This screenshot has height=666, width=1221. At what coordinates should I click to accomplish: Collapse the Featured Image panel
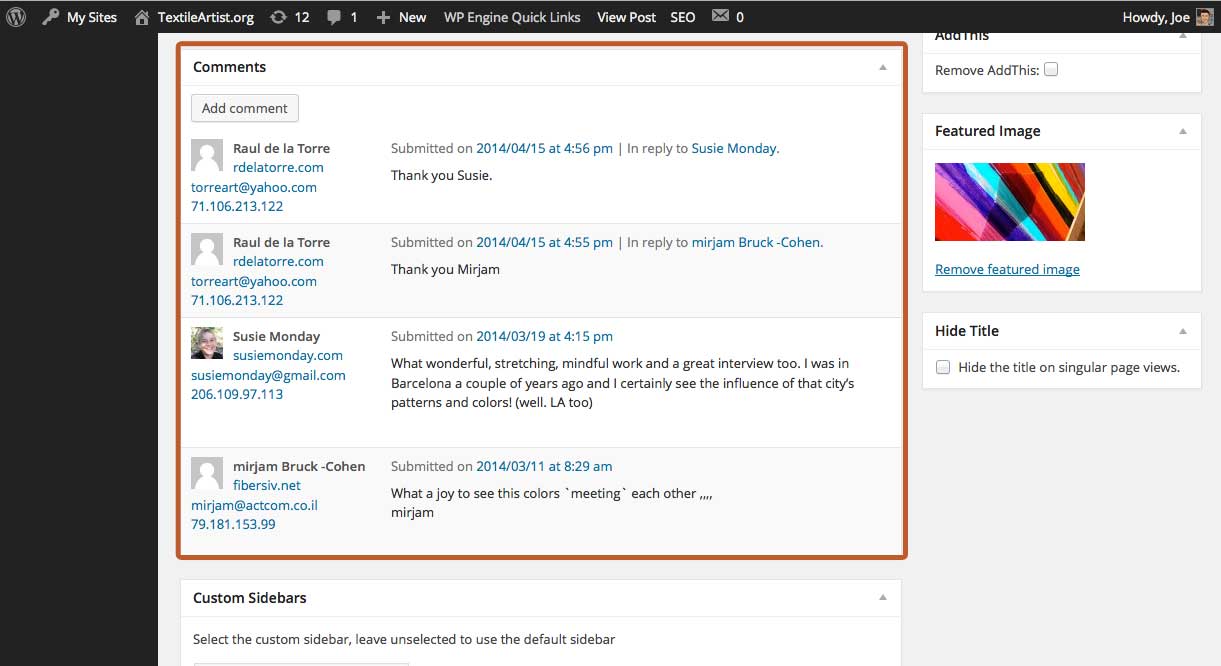[1183, 131]
